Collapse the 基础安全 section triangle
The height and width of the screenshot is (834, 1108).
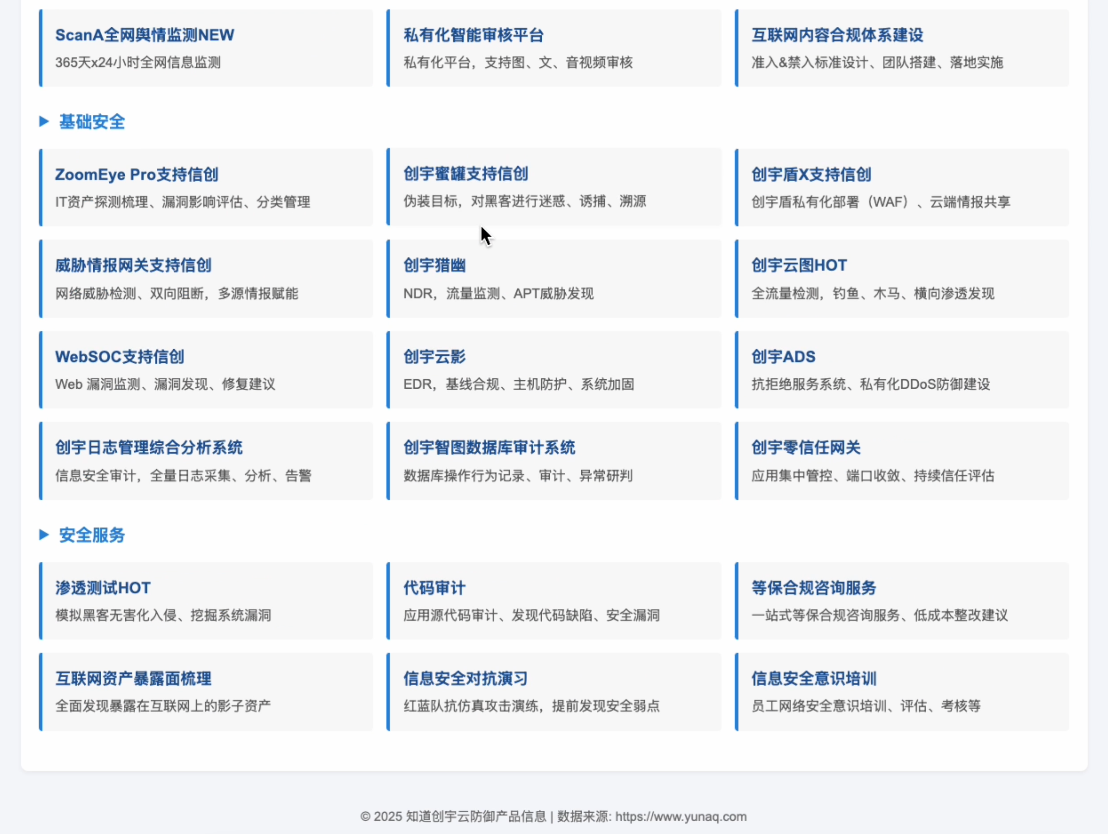click(44, 122)
